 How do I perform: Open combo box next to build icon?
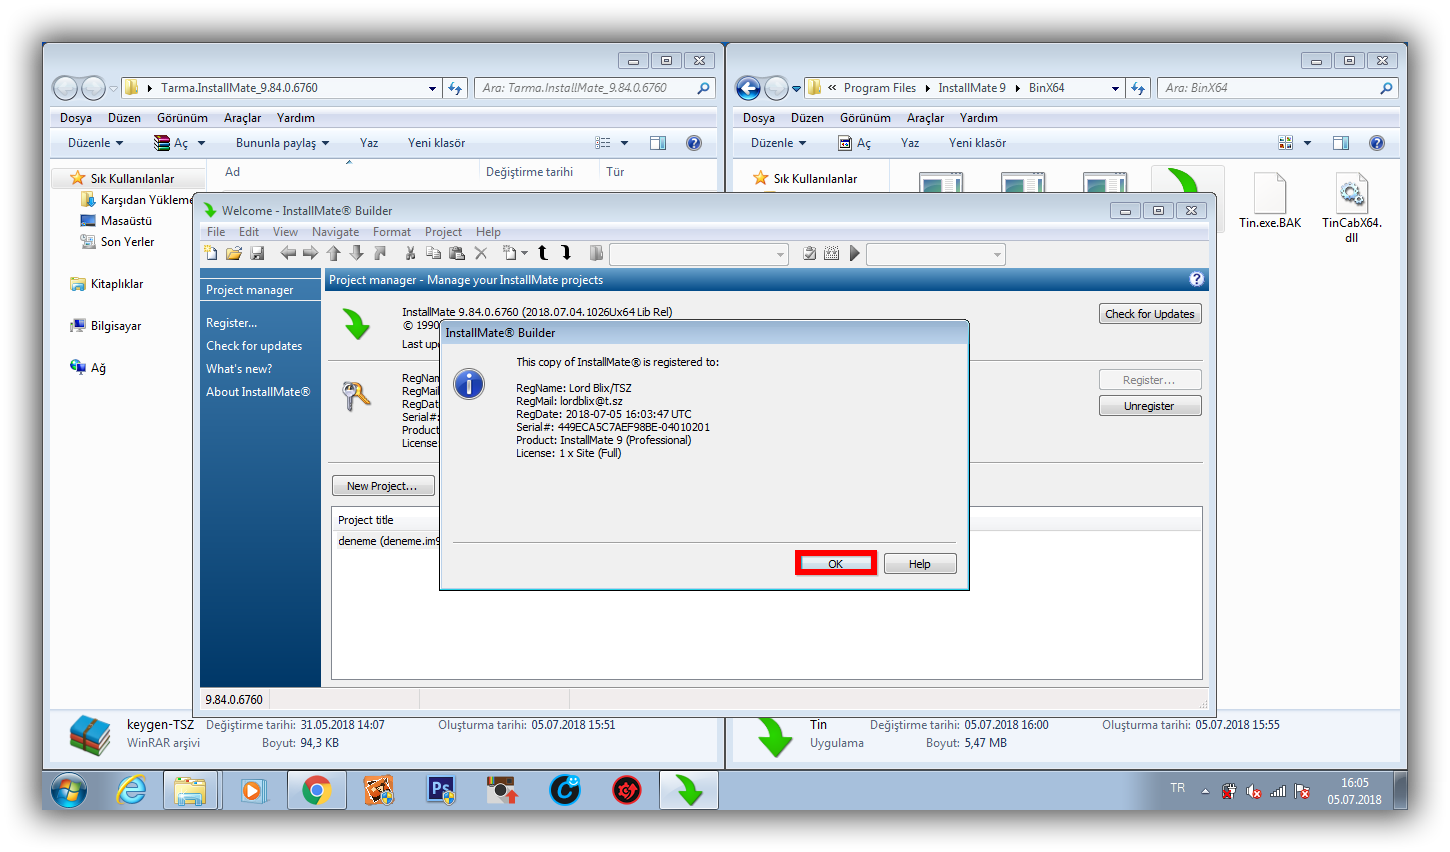(935, 254)
